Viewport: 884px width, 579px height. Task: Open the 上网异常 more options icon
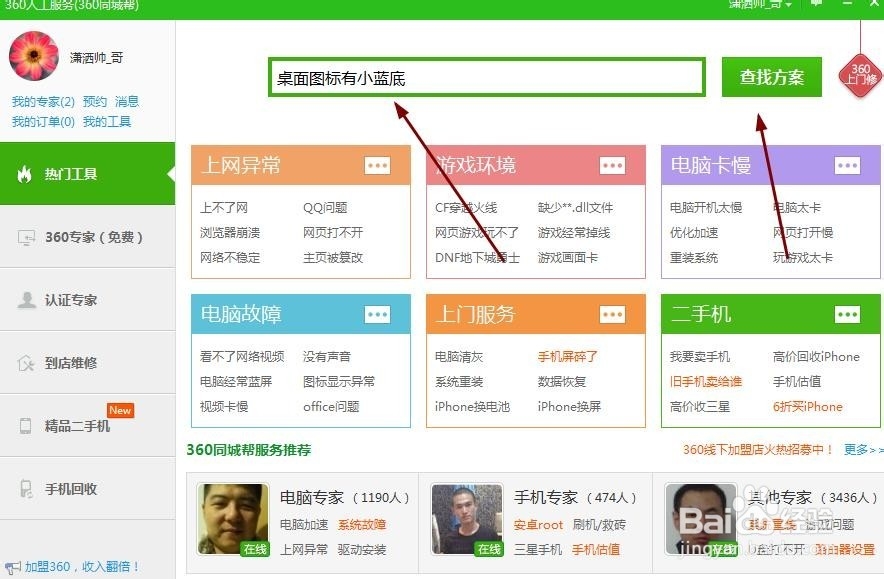(x=377, y=166)
